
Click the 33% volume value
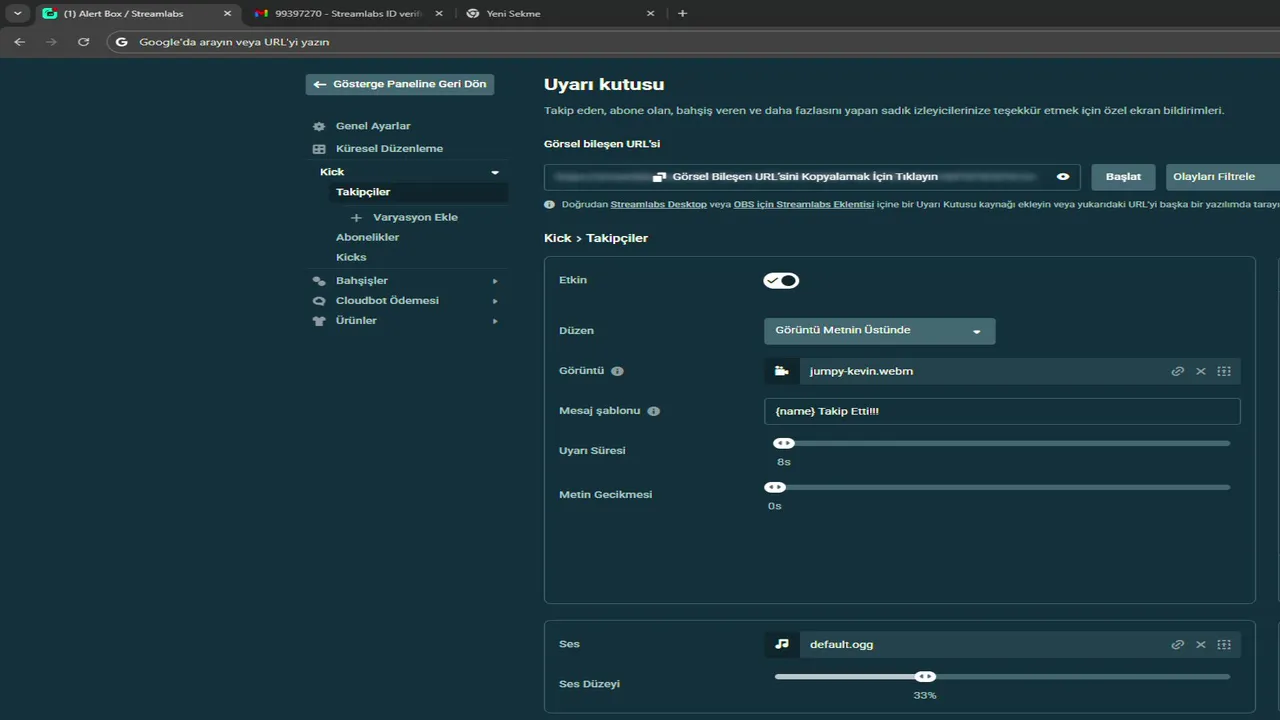pyautogui.click(x=925, y=695)
